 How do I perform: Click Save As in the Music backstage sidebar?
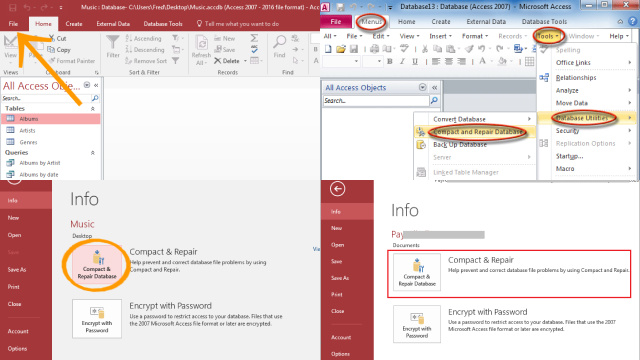tap(17, 269)
